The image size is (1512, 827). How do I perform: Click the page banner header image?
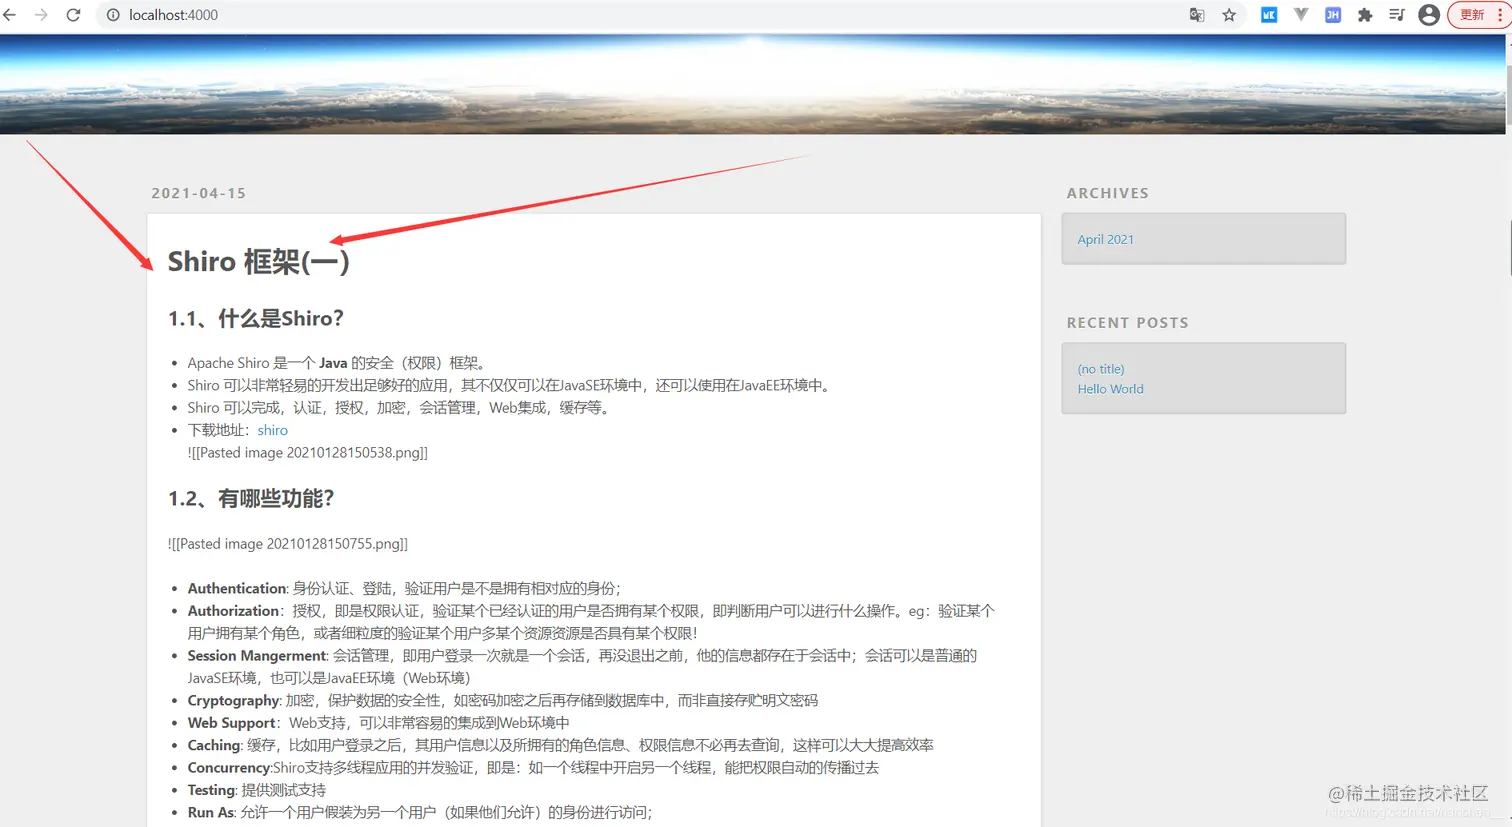(x=752, y=84)
